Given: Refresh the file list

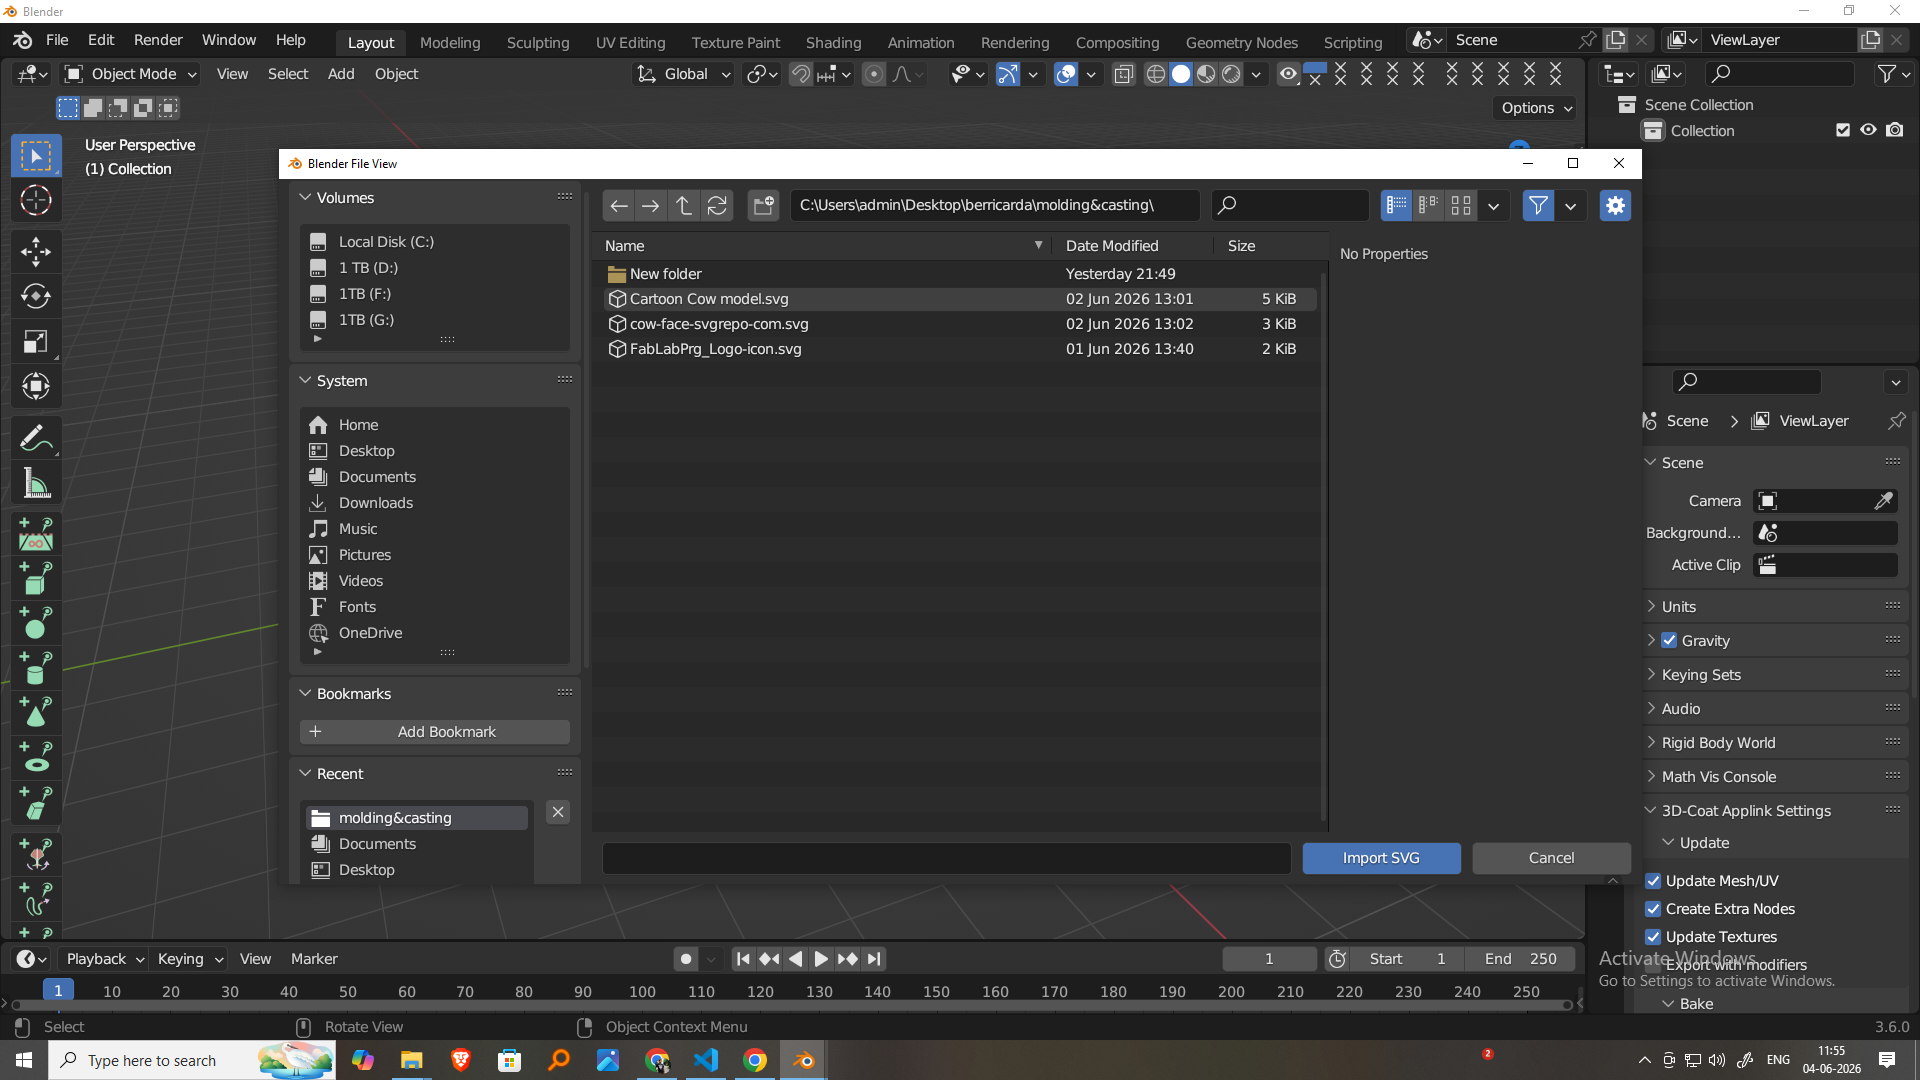Looking at the screenshot, I should point(717,206).
